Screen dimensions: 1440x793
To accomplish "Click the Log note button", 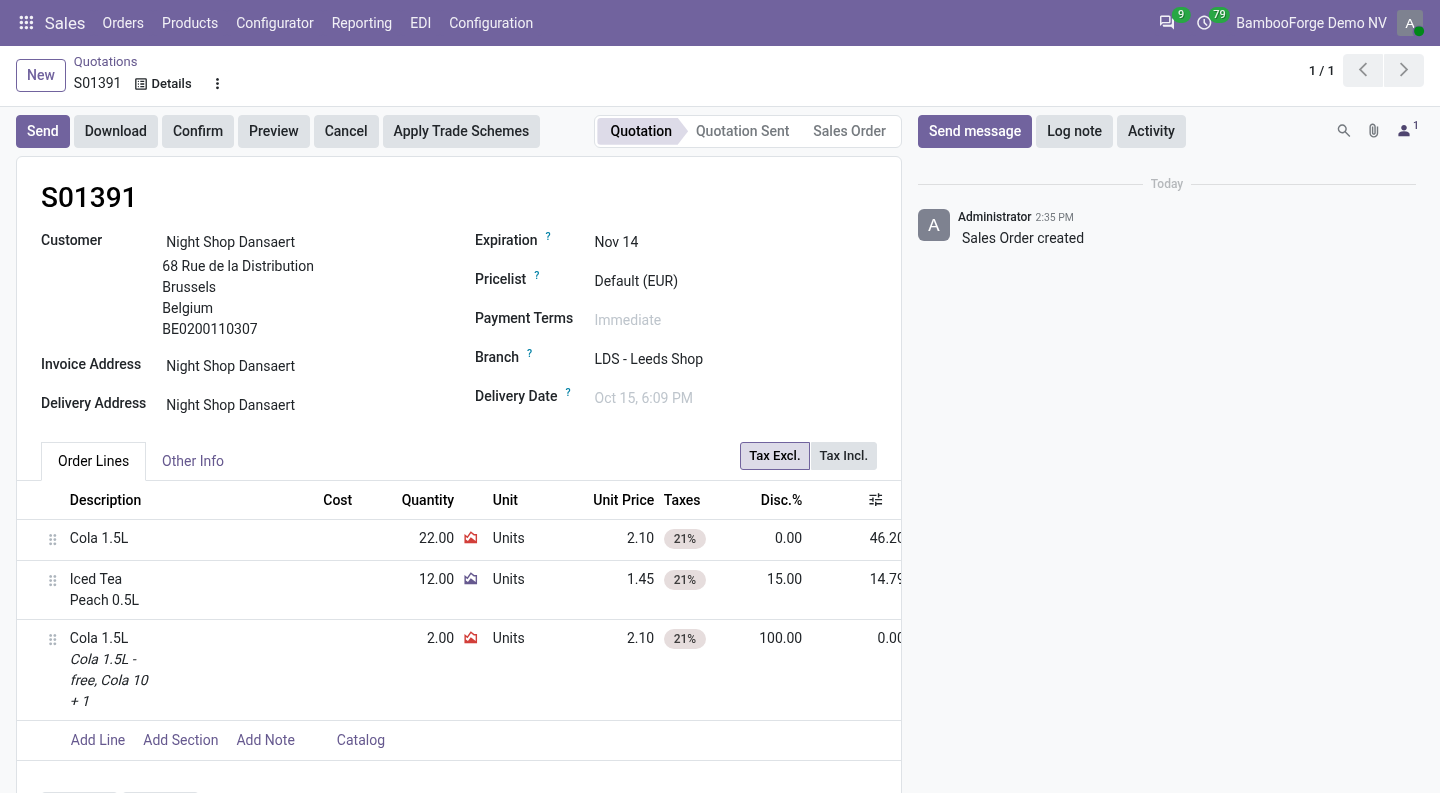I will 1074,131.
